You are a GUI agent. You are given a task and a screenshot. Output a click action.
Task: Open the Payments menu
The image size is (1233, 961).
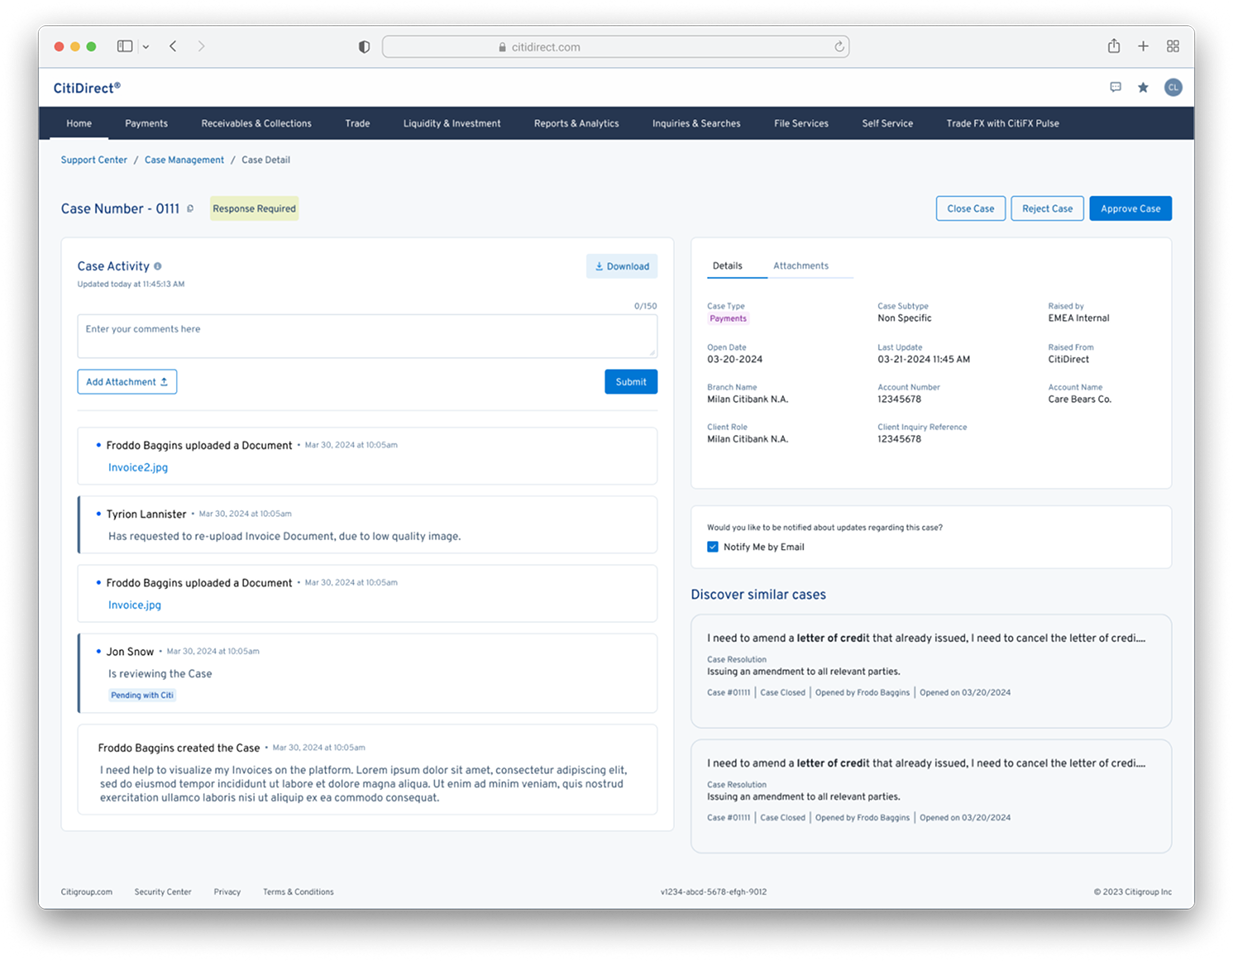point(146,123)
